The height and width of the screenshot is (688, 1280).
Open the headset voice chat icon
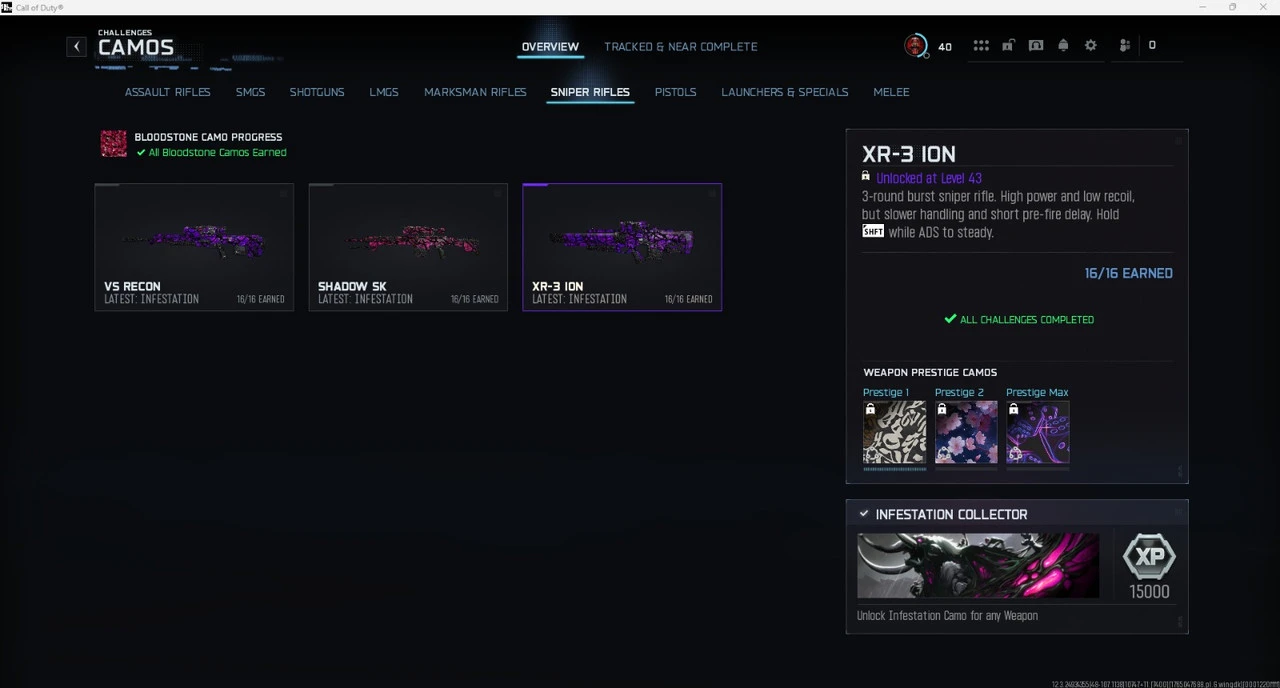point(1036,46)
